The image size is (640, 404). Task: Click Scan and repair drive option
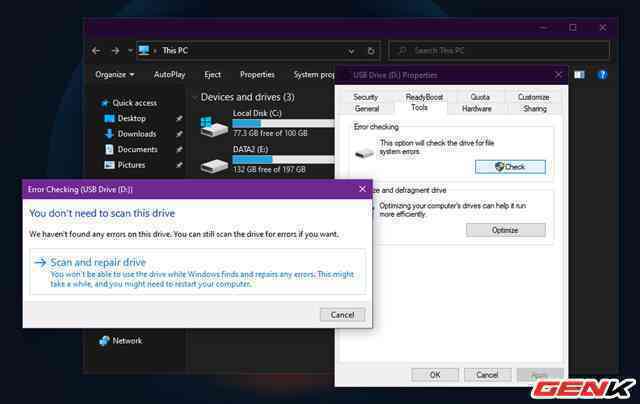198,272
